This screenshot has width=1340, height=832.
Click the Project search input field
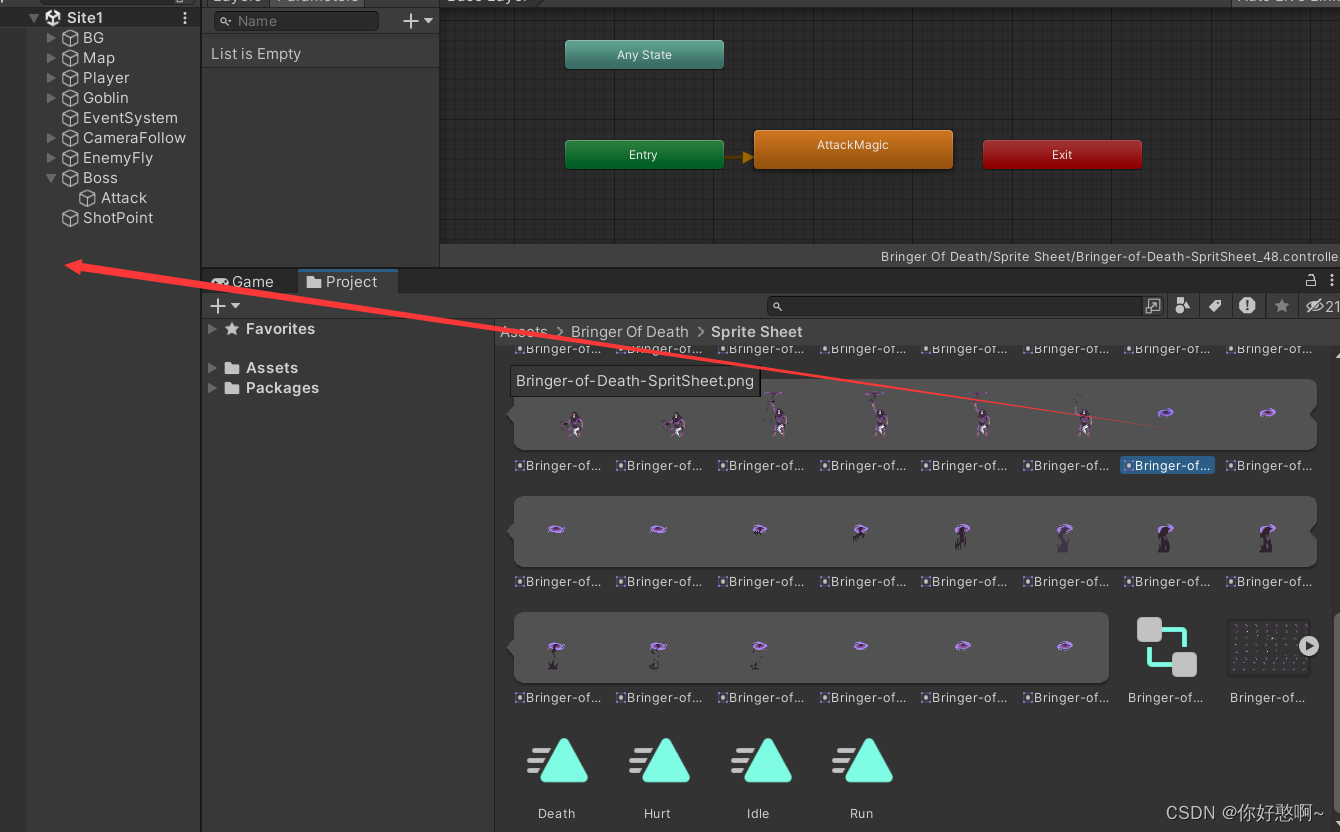(955, 306)
